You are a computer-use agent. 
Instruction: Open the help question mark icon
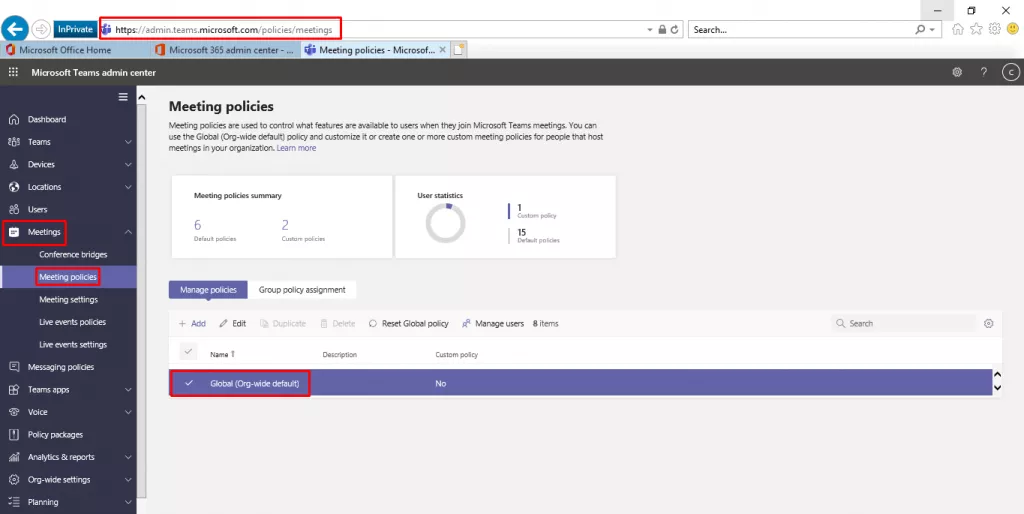click(x=984, y=72)
